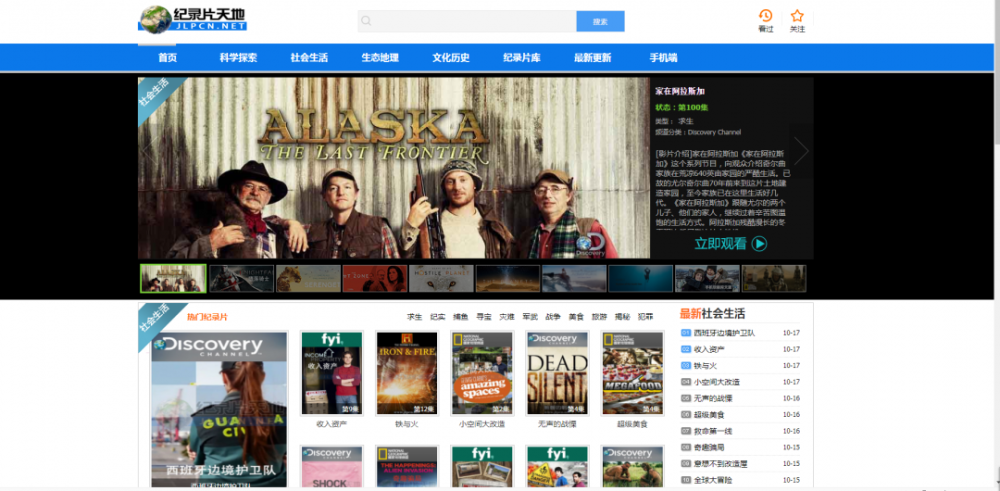This screenshot has width=1000, height=491.
Task: Click the search magnifier icon
Action: click(x=367, y=21)
